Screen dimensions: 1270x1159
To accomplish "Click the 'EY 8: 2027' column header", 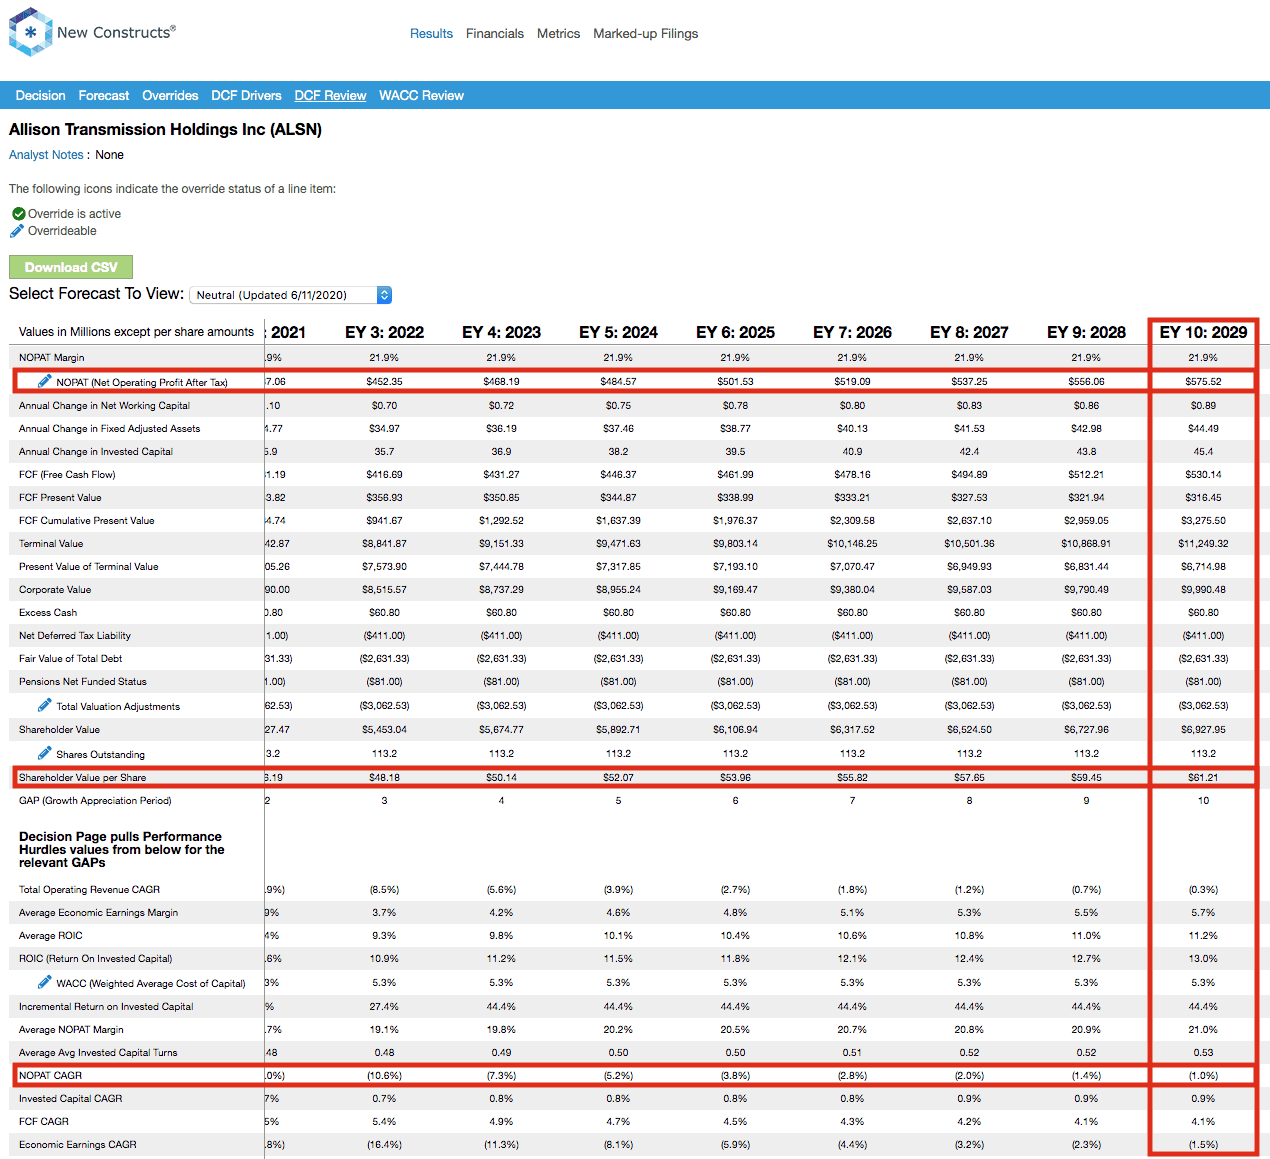I will pos(969,332).
